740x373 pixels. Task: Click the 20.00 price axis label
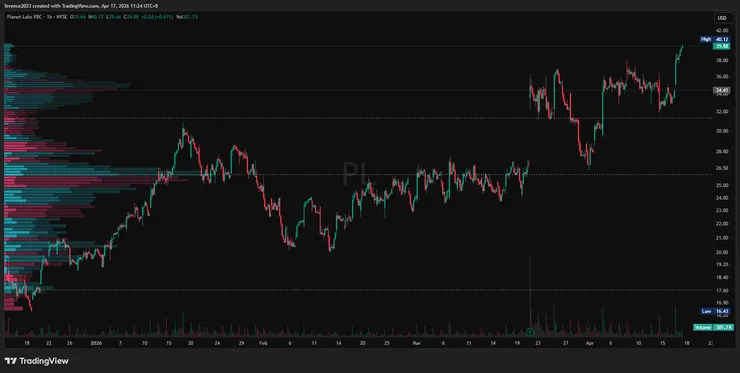pos(722,253)
